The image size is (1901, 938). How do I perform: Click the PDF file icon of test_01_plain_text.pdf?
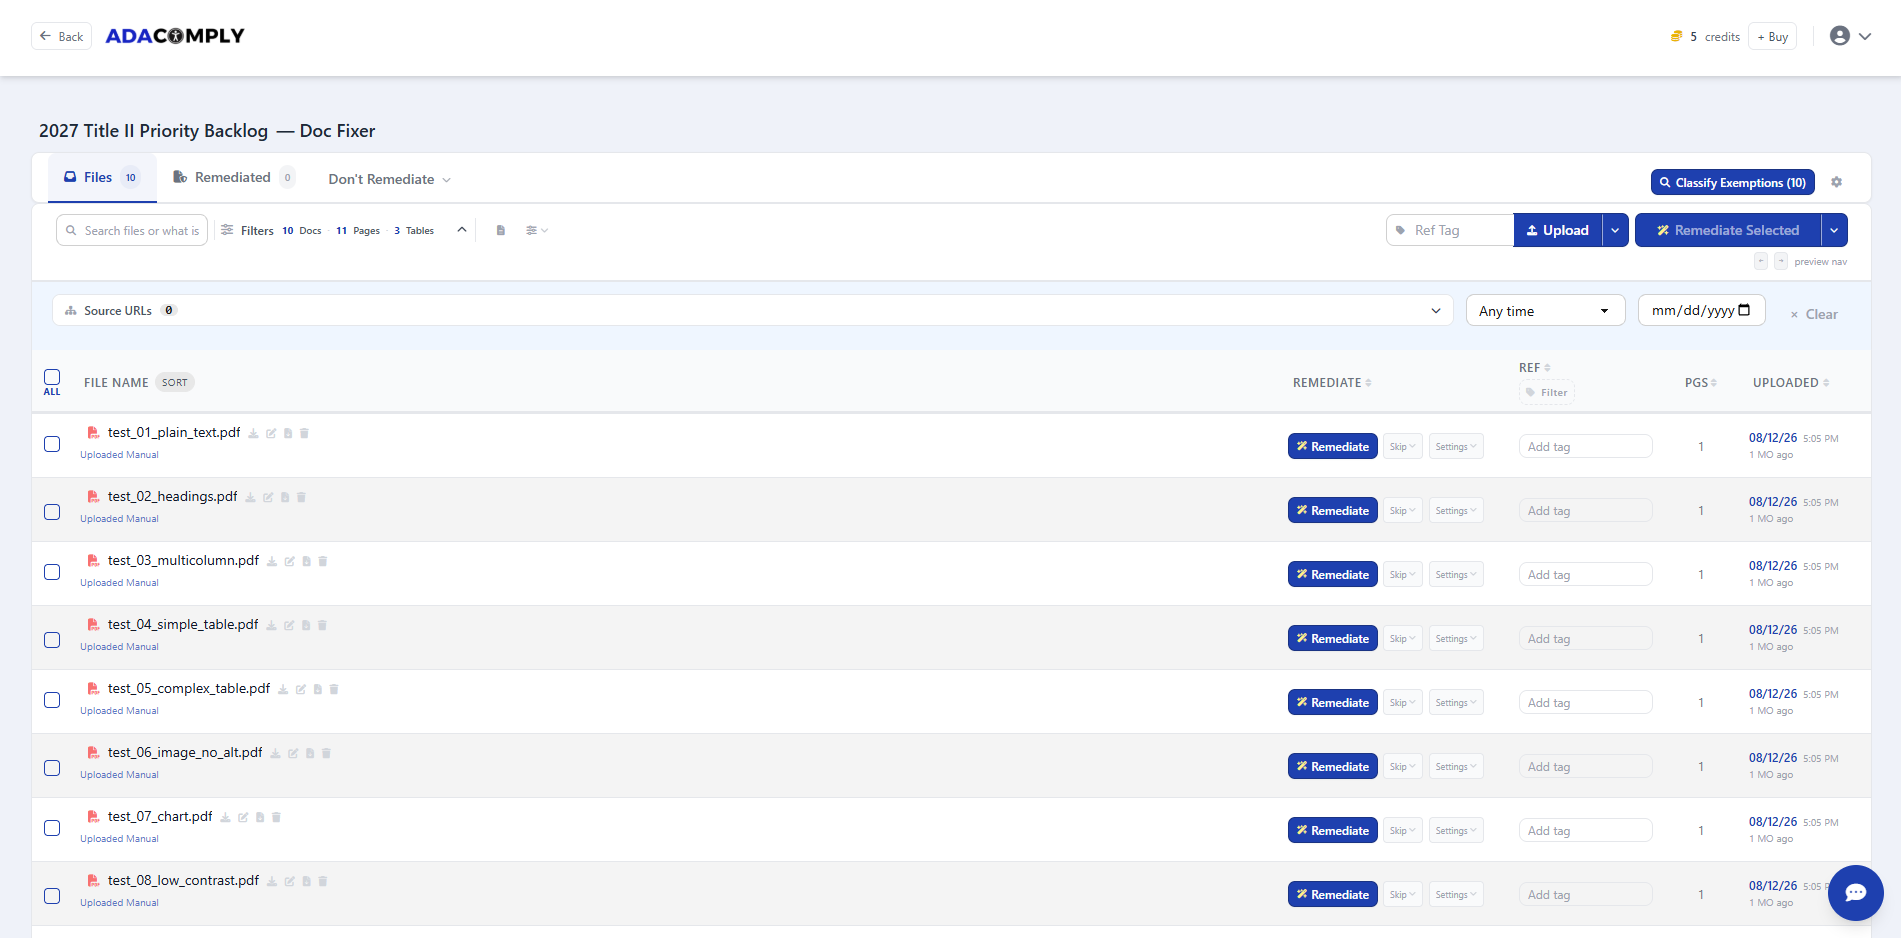coord(93,433)
